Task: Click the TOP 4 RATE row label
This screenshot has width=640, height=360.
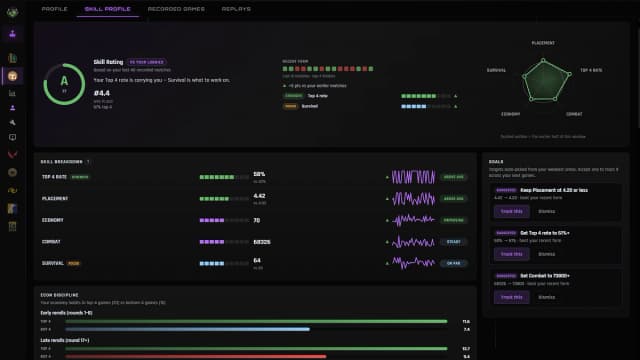Action: pyautogui.click(x=54, y=177)
